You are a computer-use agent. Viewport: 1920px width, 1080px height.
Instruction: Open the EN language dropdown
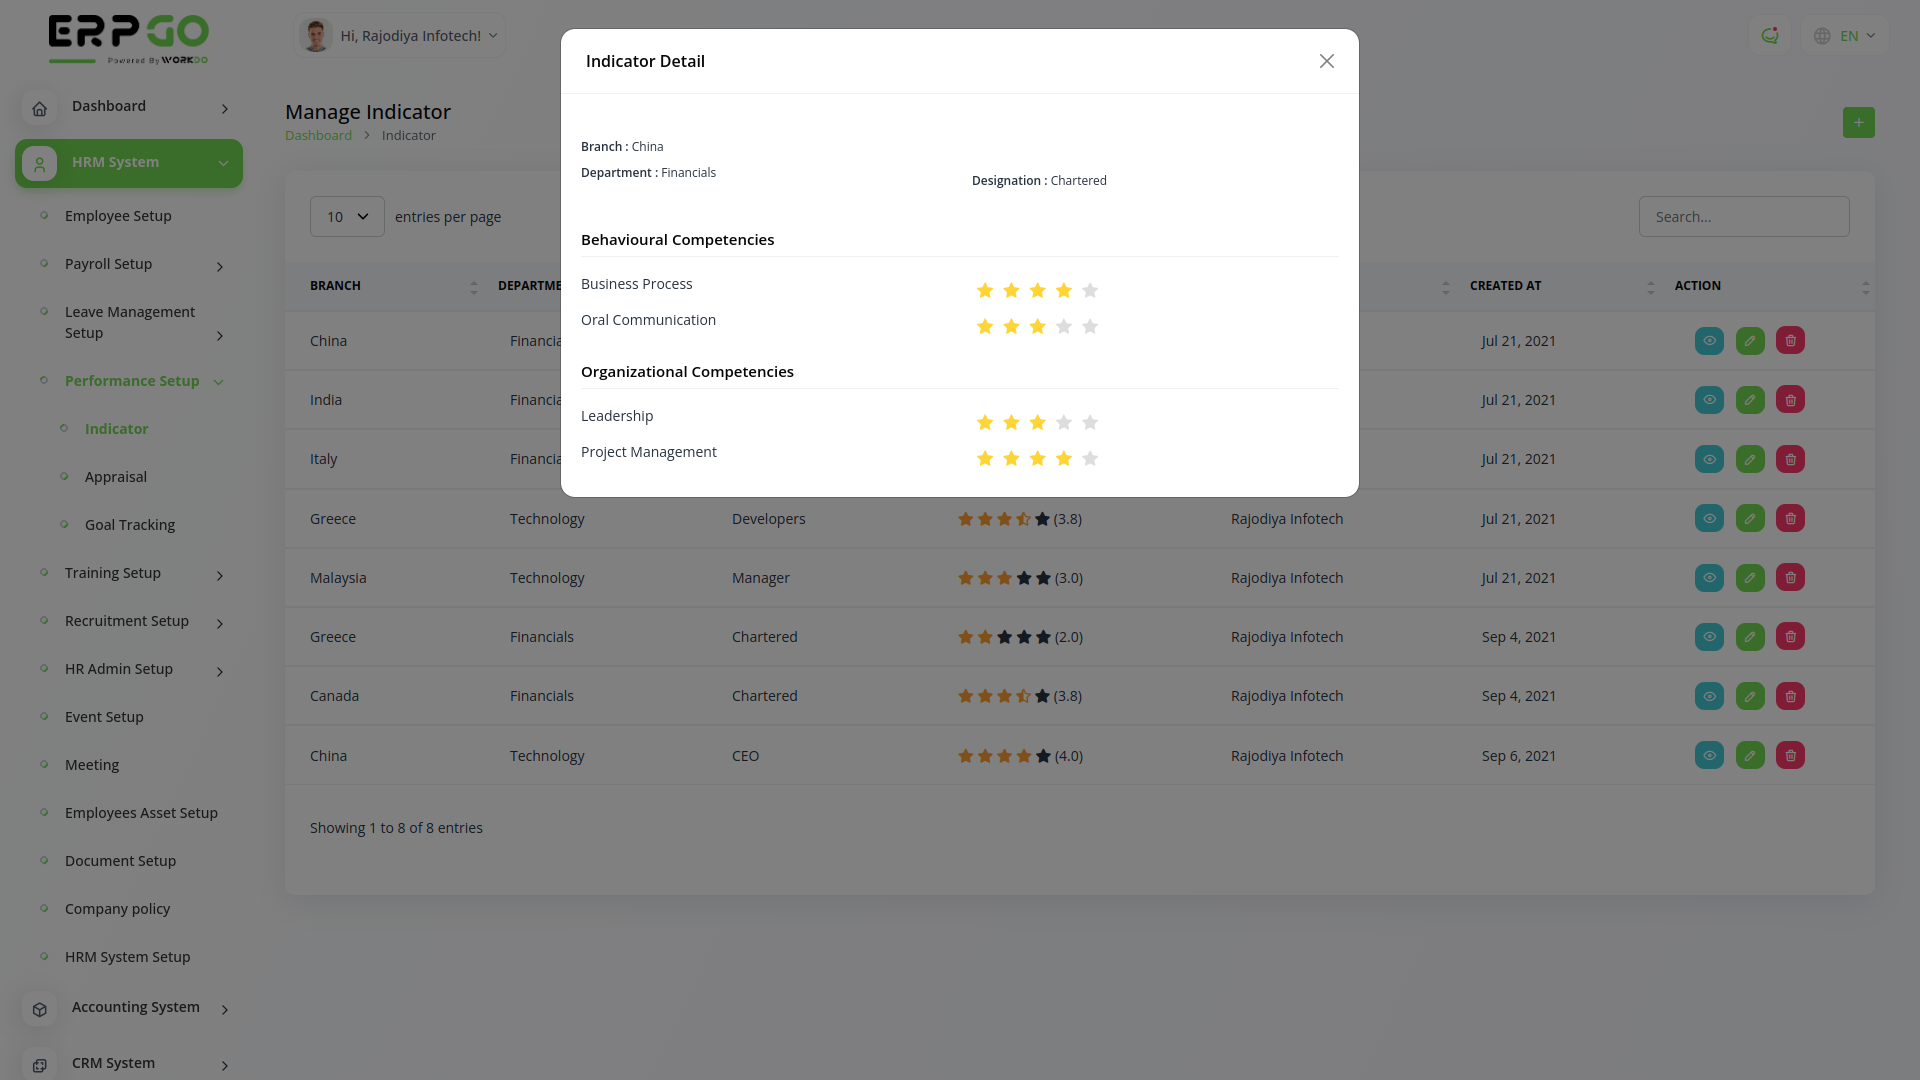tap(1845, 36)
